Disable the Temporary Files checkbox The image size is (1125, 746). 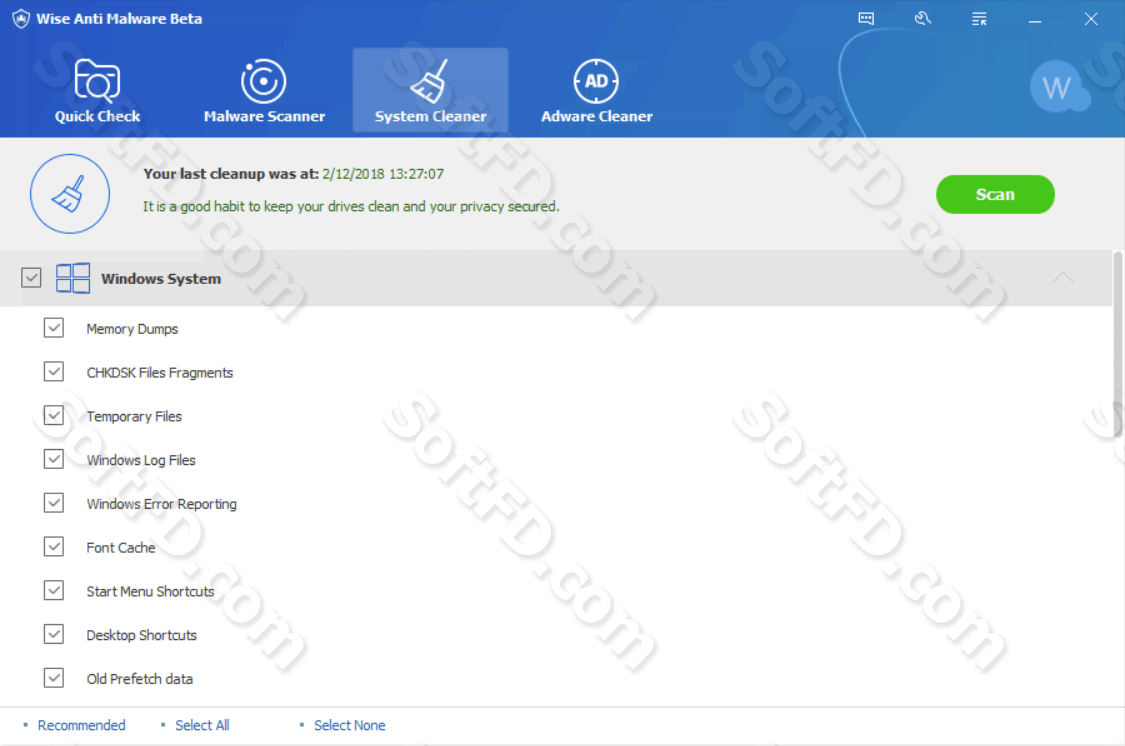[x=54, y=415]
